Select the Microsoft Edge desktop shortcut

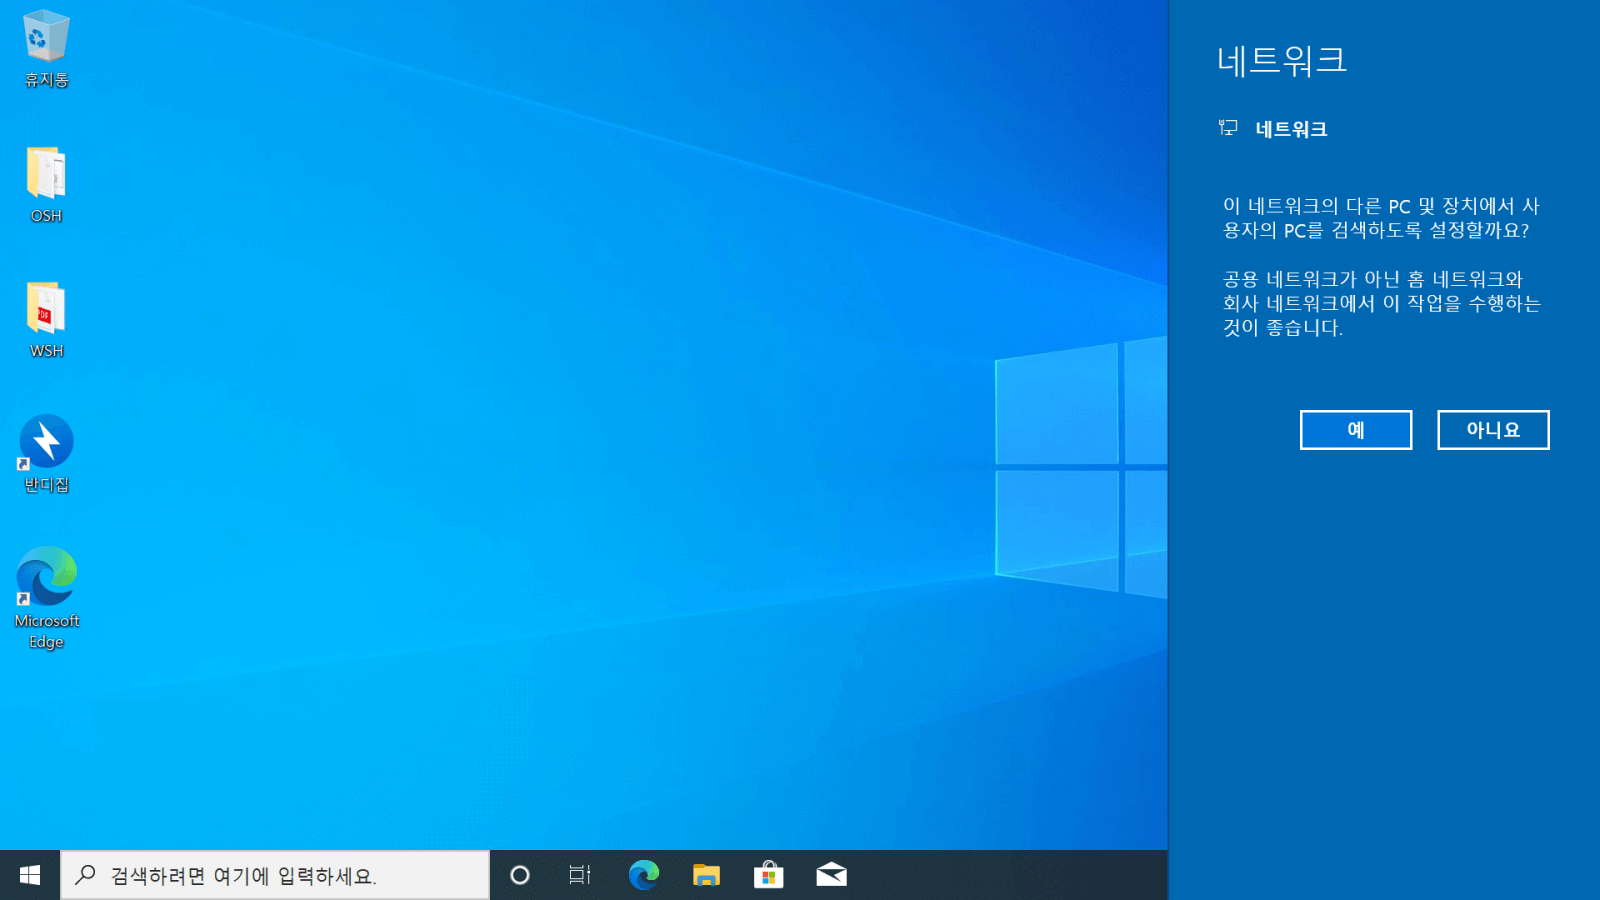(46, 598)
